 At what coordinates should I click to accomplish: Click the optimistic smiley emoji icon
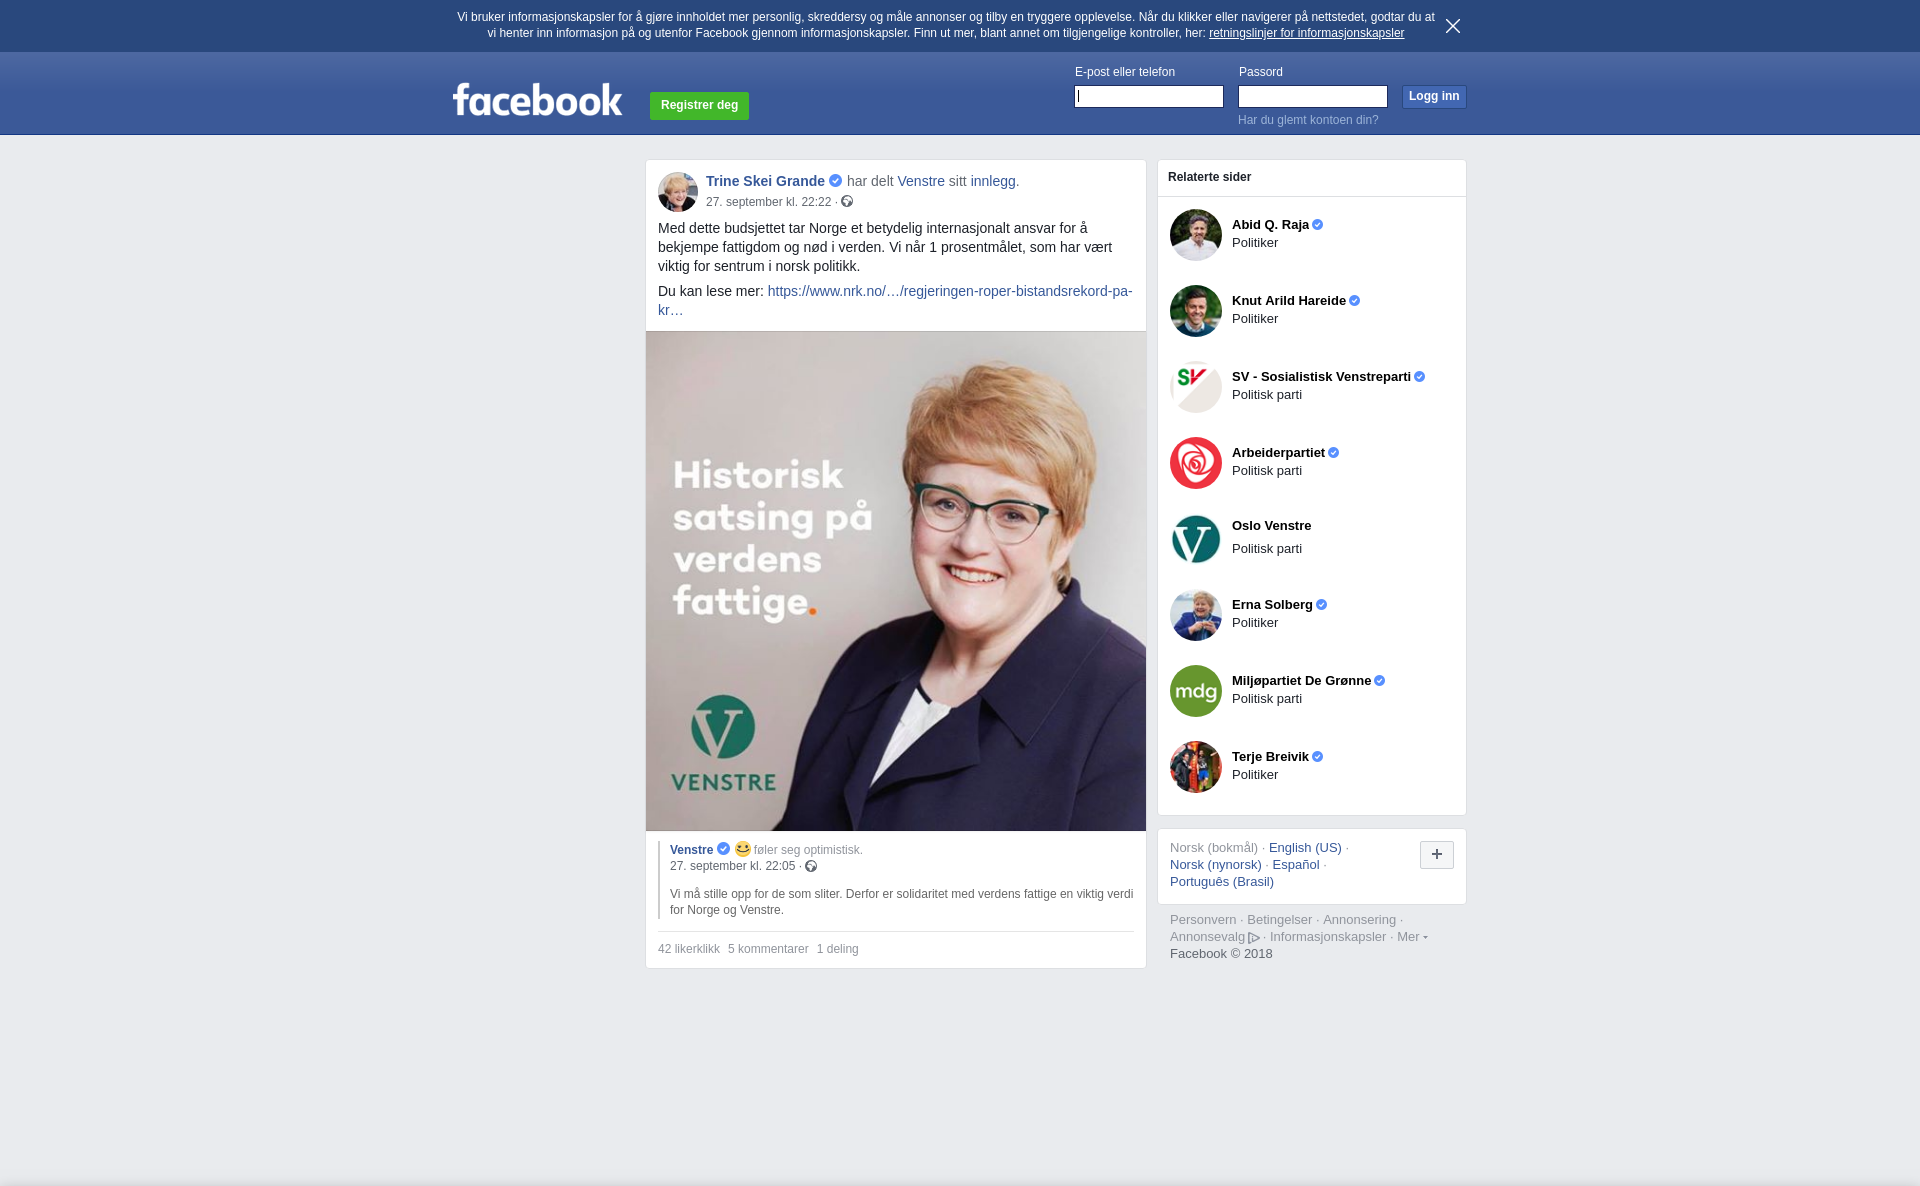click(743, 849)
